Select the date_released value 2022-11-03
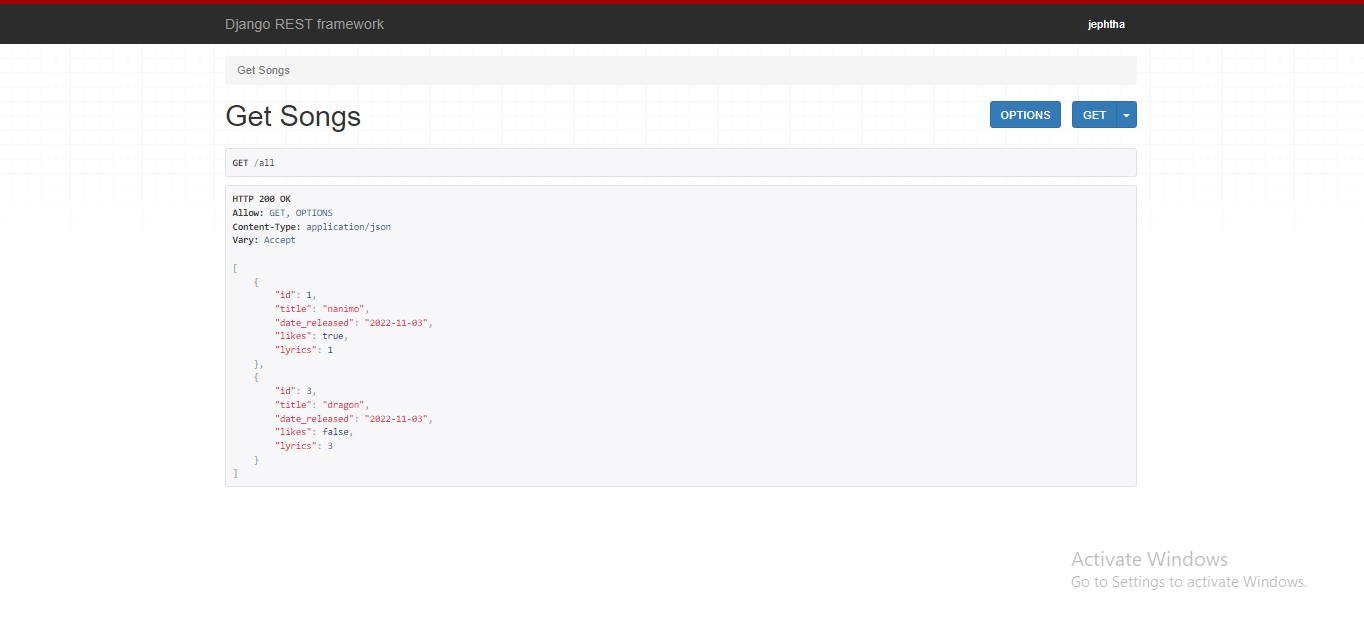Viewport: 1364px width, 625px height. pos(398,322)
